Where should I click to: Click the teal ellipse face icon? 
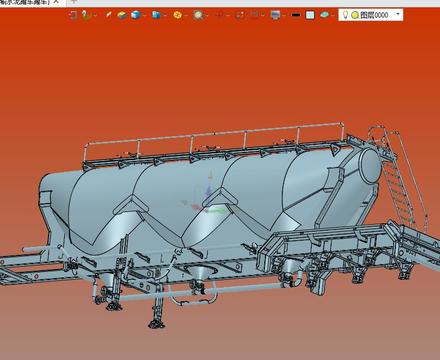(324, 15)
